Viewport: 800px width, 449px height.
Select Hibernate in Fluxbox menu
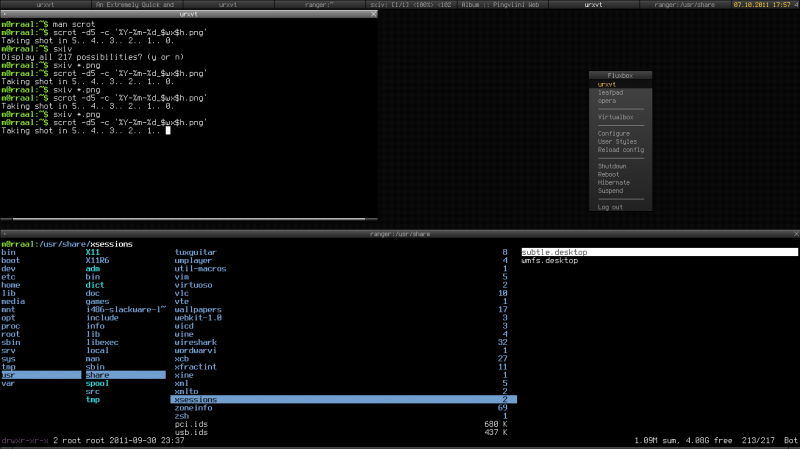(620, 183)
